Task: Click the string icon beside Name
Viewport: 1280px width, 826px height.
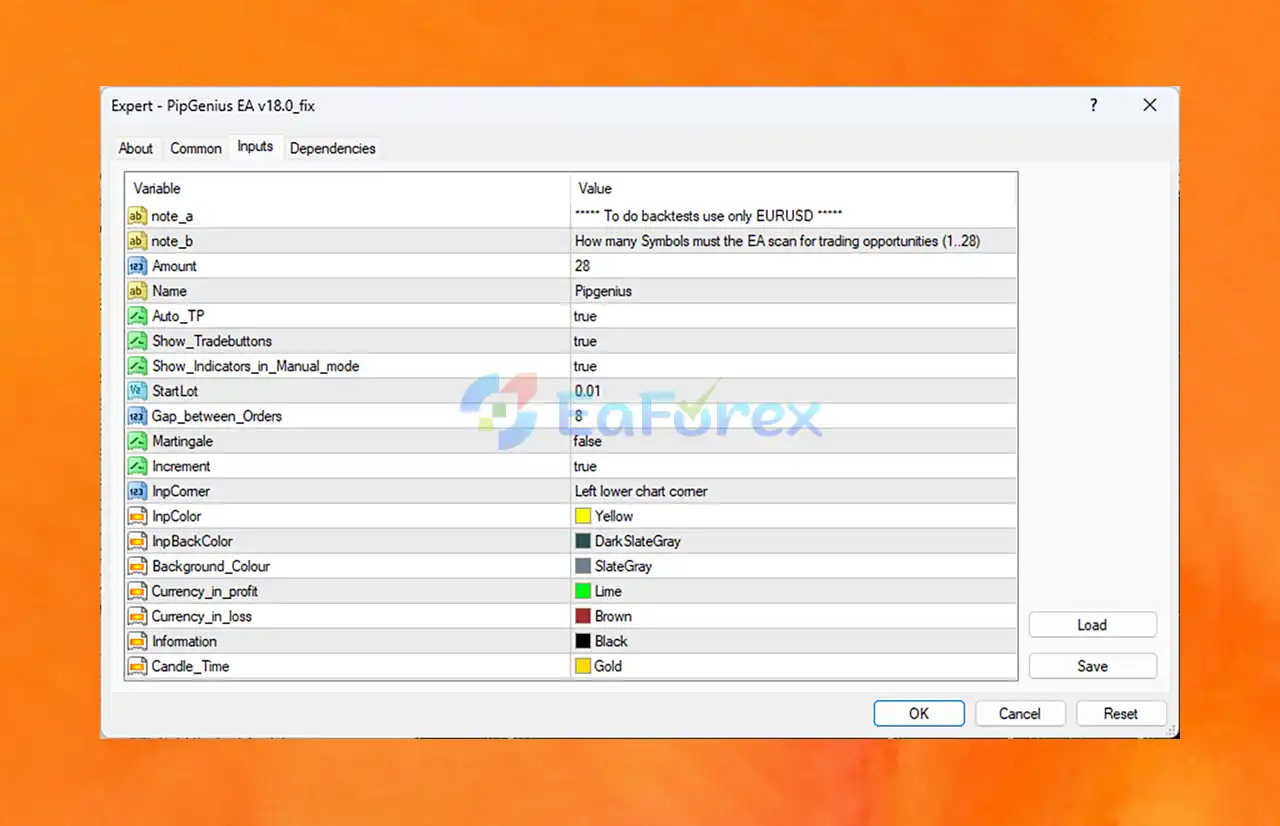Action: tap(137, 291)
